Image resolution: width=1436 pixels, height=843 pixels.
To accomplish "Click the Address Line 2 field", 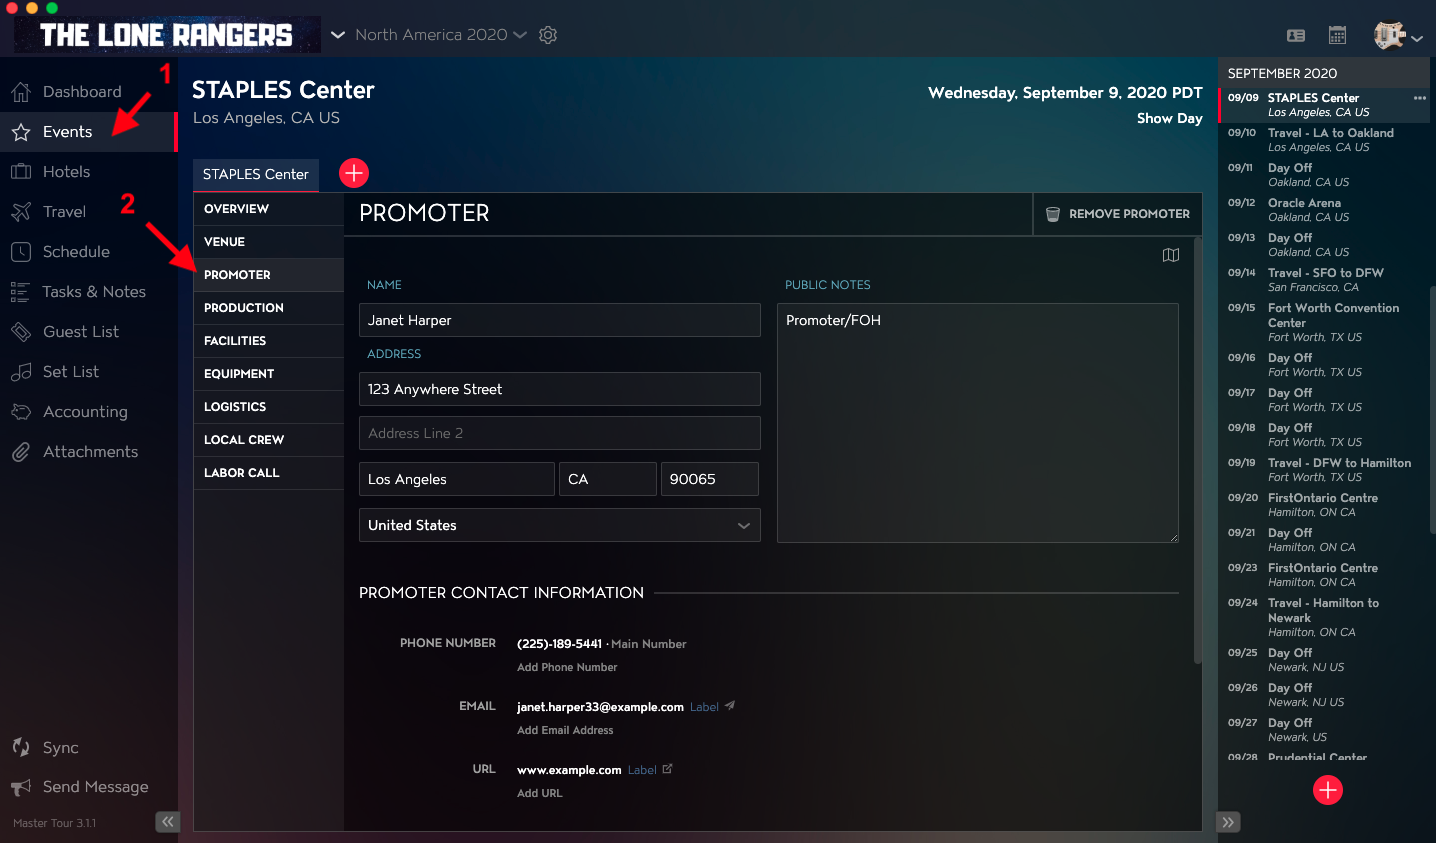I will coord(560,433).
